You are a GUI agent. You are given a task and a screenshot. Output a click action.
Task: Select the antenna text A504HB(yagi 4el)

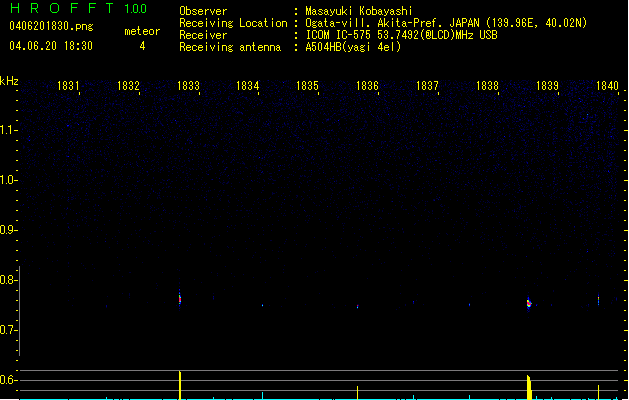coord(353,47)
